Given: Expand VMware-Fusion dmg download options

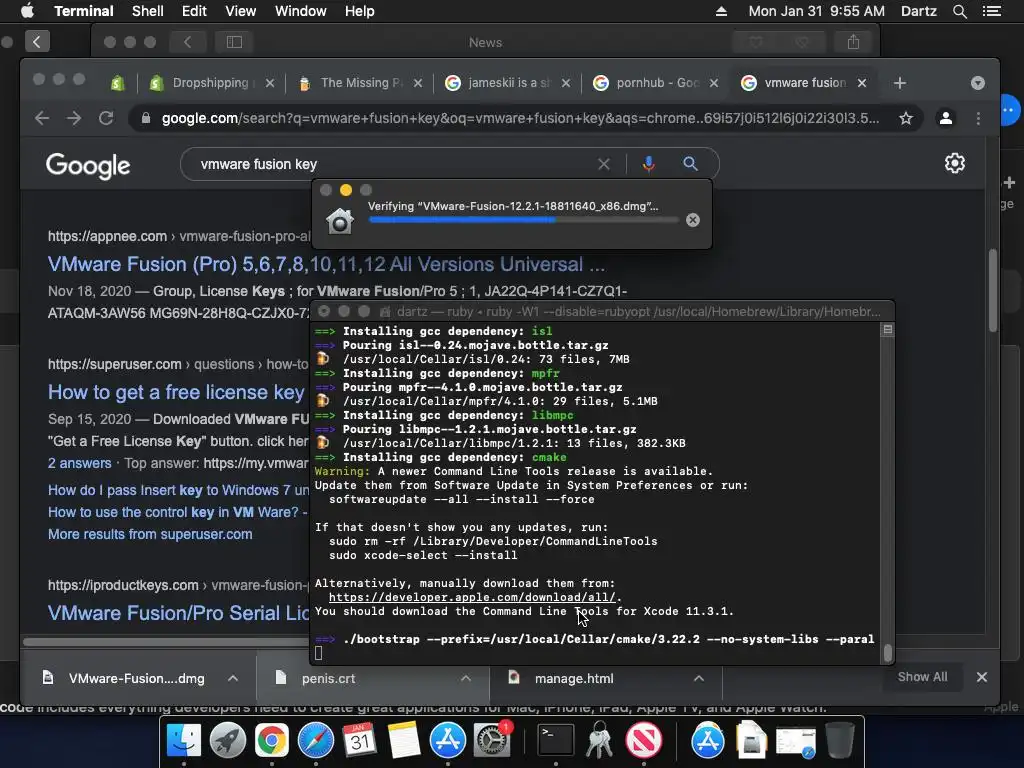Looking at the screenshot, I should click(x=232, y=679).
